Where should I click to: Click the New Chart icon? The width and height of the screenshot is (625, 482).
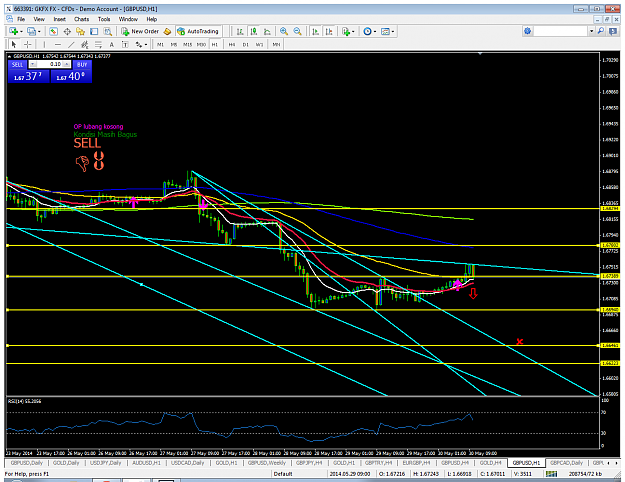[x=14, y=31]
